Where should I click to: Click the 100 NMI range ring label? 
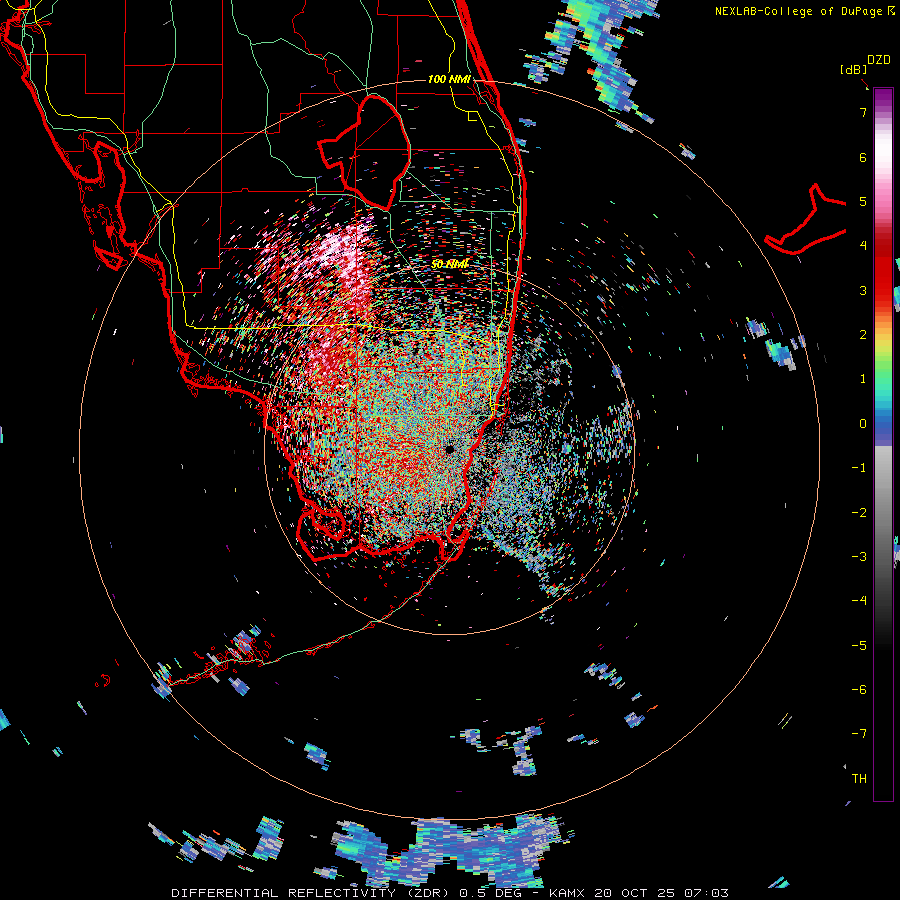point(449,79)
